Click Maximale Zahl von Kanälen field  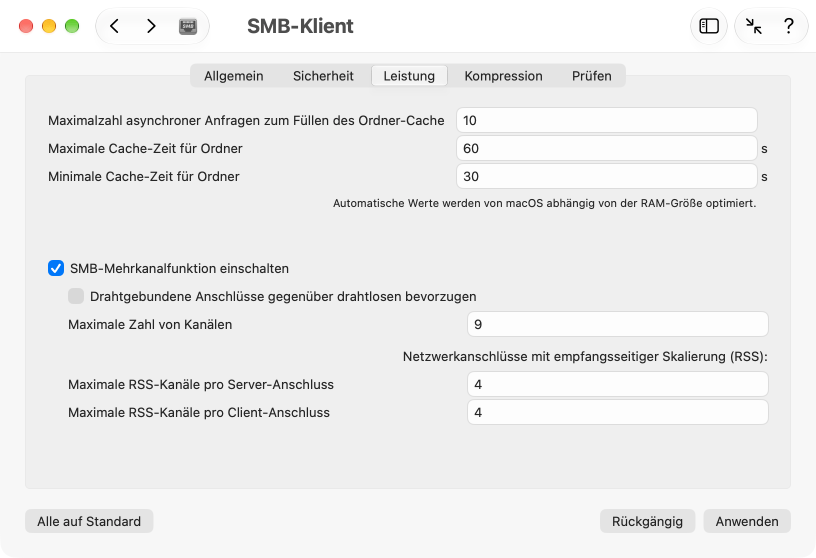tap(618, 324)
